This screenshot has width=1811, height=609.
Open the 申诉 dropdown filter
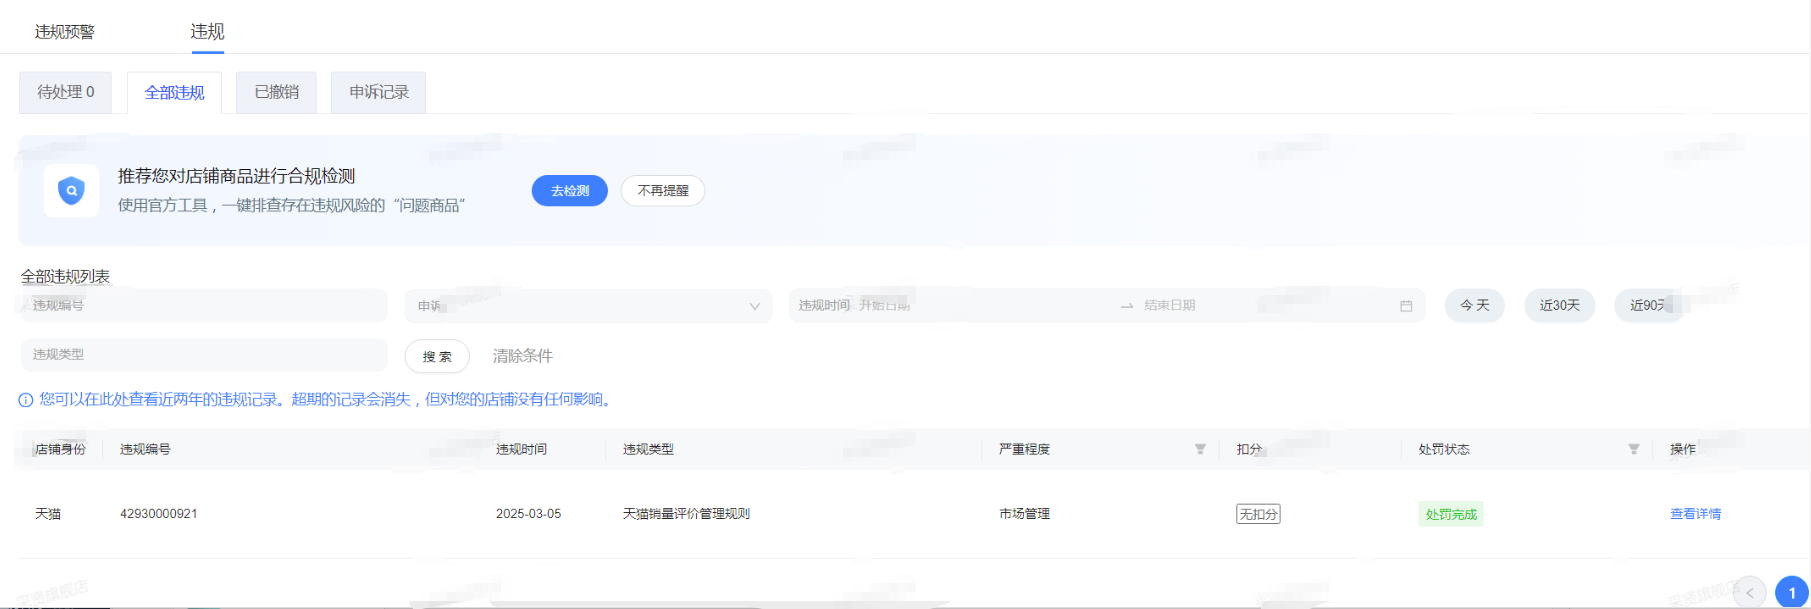(588, 306)
